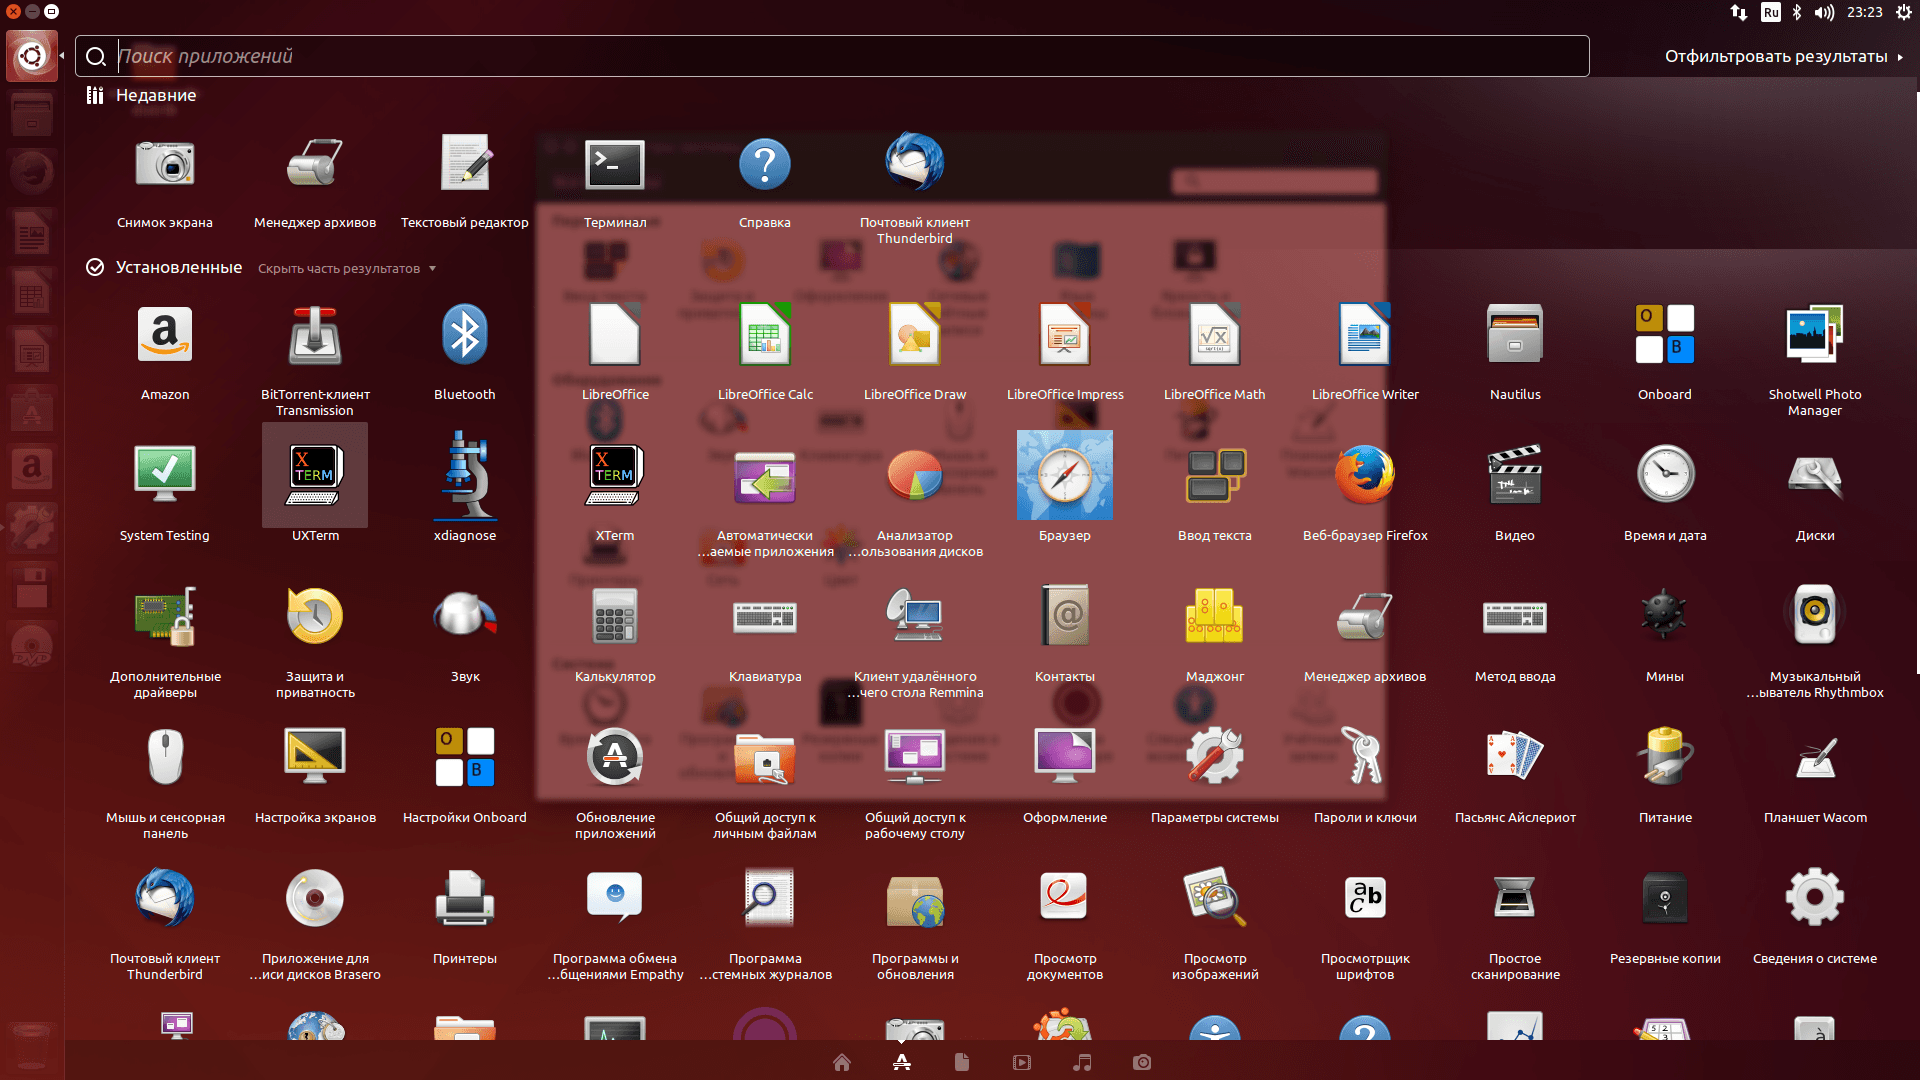Launch Простое сканирование
The image size is (1920, 1080).
(1515, 899)
